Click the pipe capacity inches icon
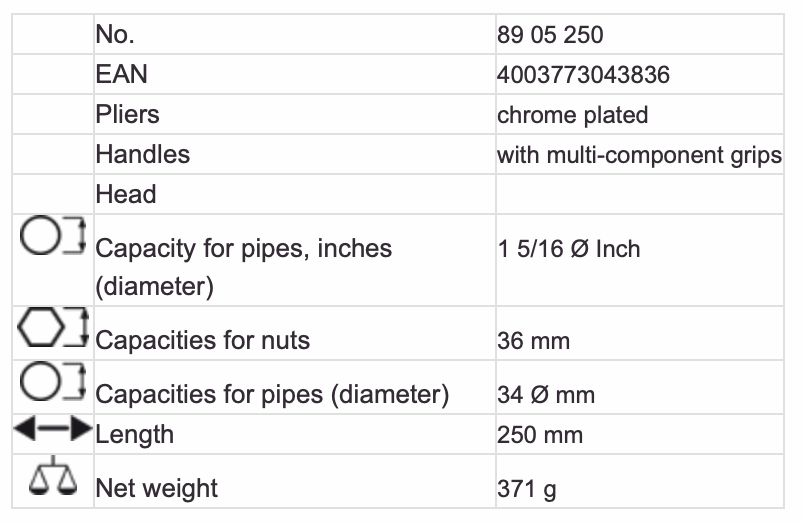 [54, 236]
